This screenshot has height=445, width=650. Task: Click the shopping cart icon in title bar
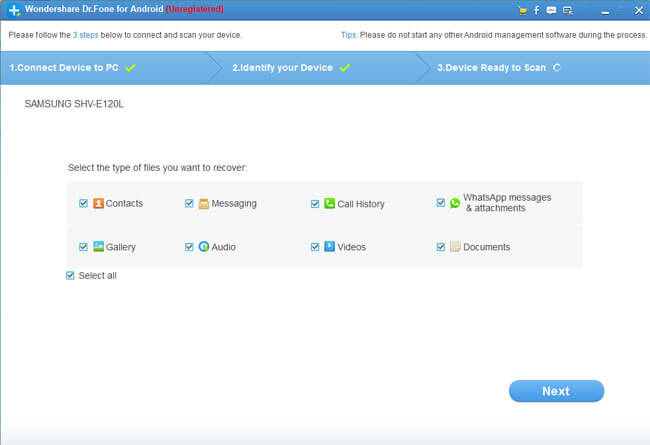point(522,11)
